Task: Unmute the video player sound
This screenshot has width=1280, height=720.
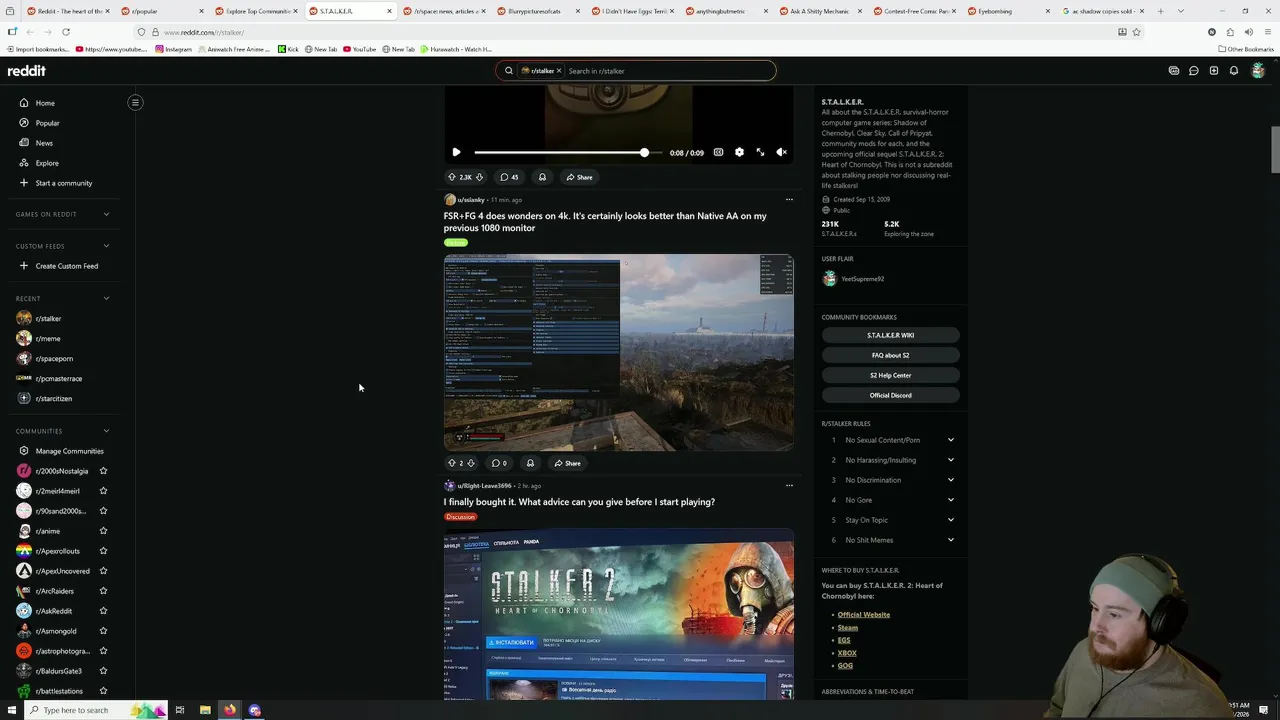Action: [781, 152]
